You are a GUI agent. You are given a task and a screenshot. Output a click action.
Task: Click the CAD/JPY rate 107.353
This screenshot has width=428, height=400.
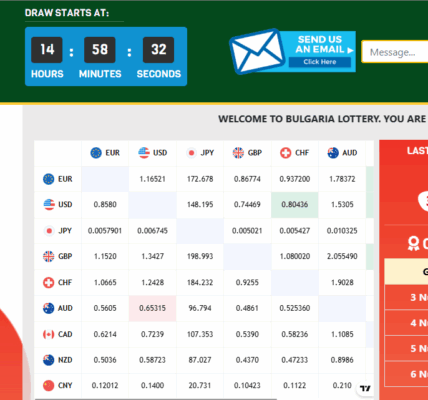click(x=200, y=334)
